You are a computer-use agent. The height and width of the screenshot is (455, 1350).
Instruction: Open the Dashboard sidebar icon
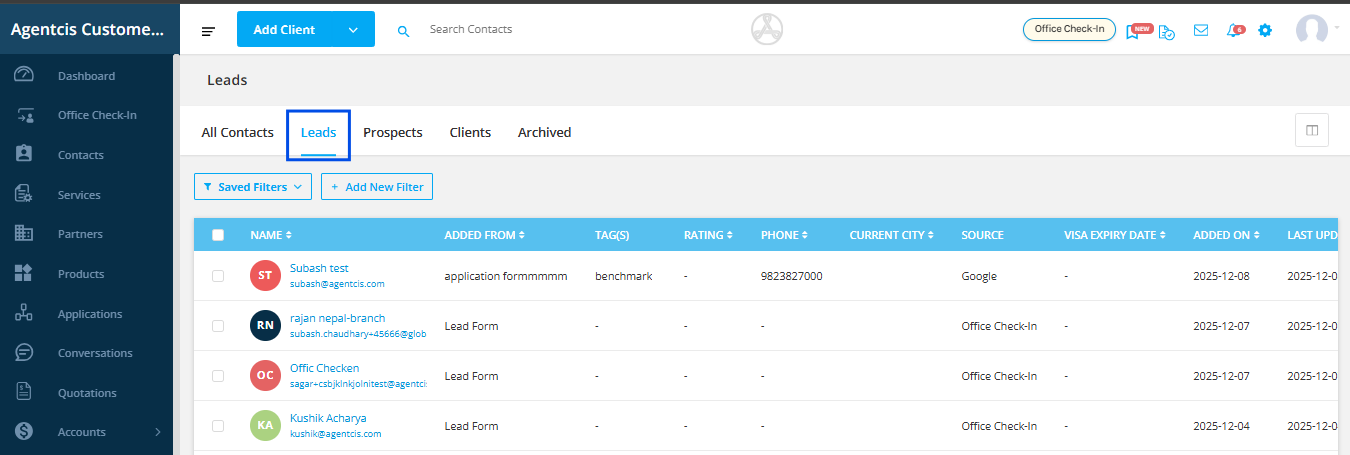click(x=25, y=75)
